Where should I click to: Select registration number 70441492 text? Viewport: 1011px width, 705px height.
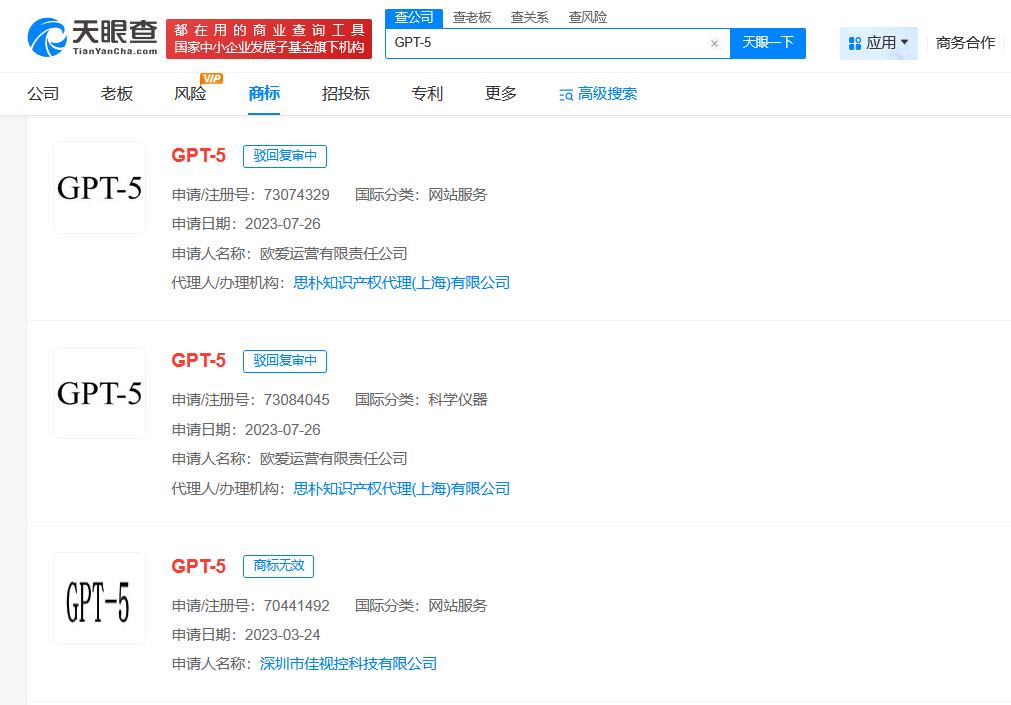[x=297, y=606]
